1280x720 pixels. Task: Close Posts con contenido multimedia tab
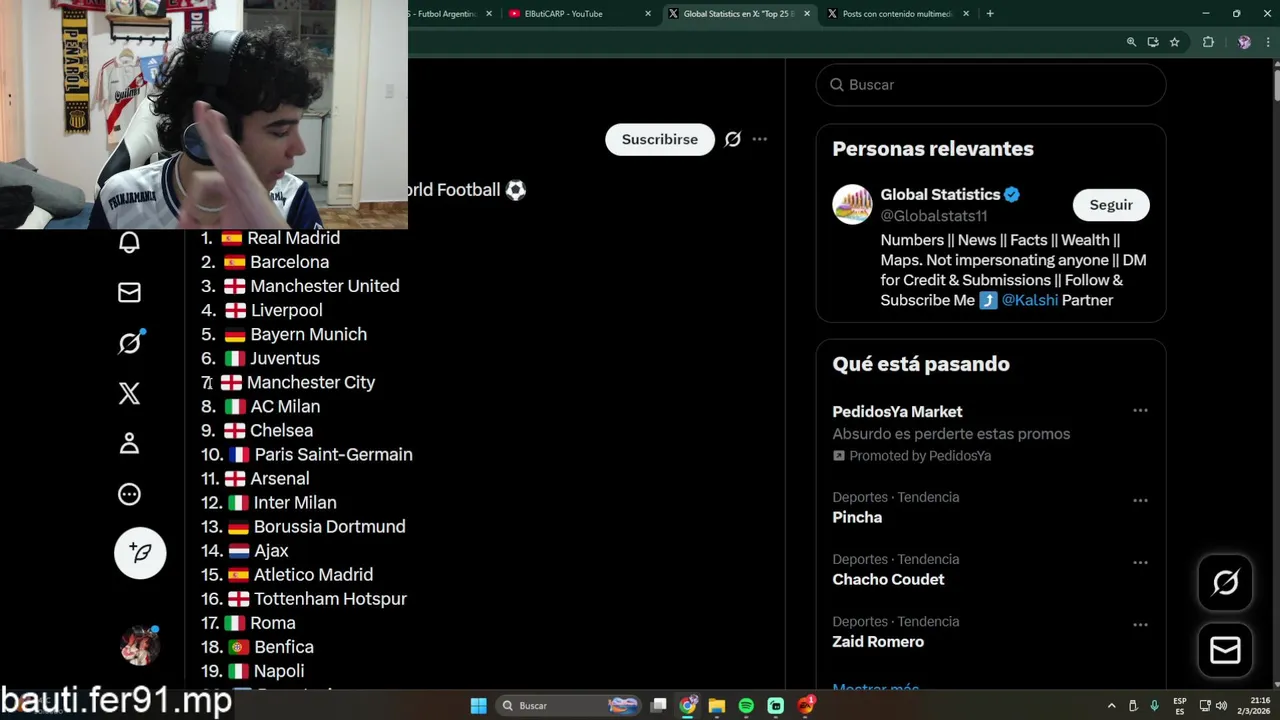(x=966, y=14)
